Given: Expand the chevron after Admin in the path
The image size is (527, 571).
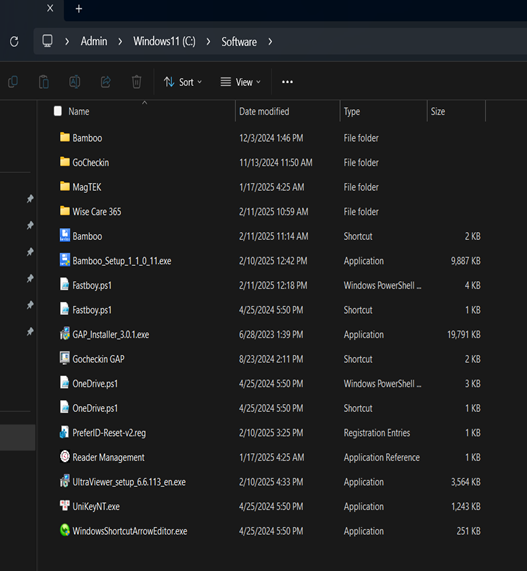Looking at the screenshot, I should pyautogui.click(x=120, y=42).
